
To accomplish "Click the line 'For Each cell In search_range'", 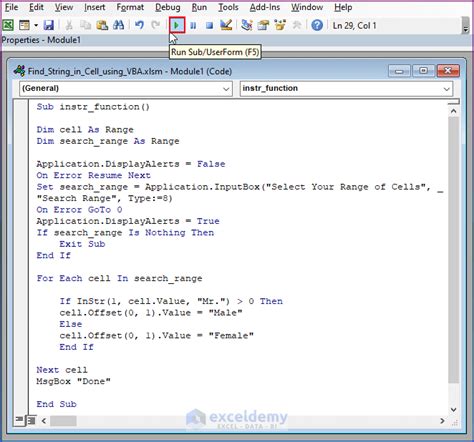I will click(x=119, y=279).
